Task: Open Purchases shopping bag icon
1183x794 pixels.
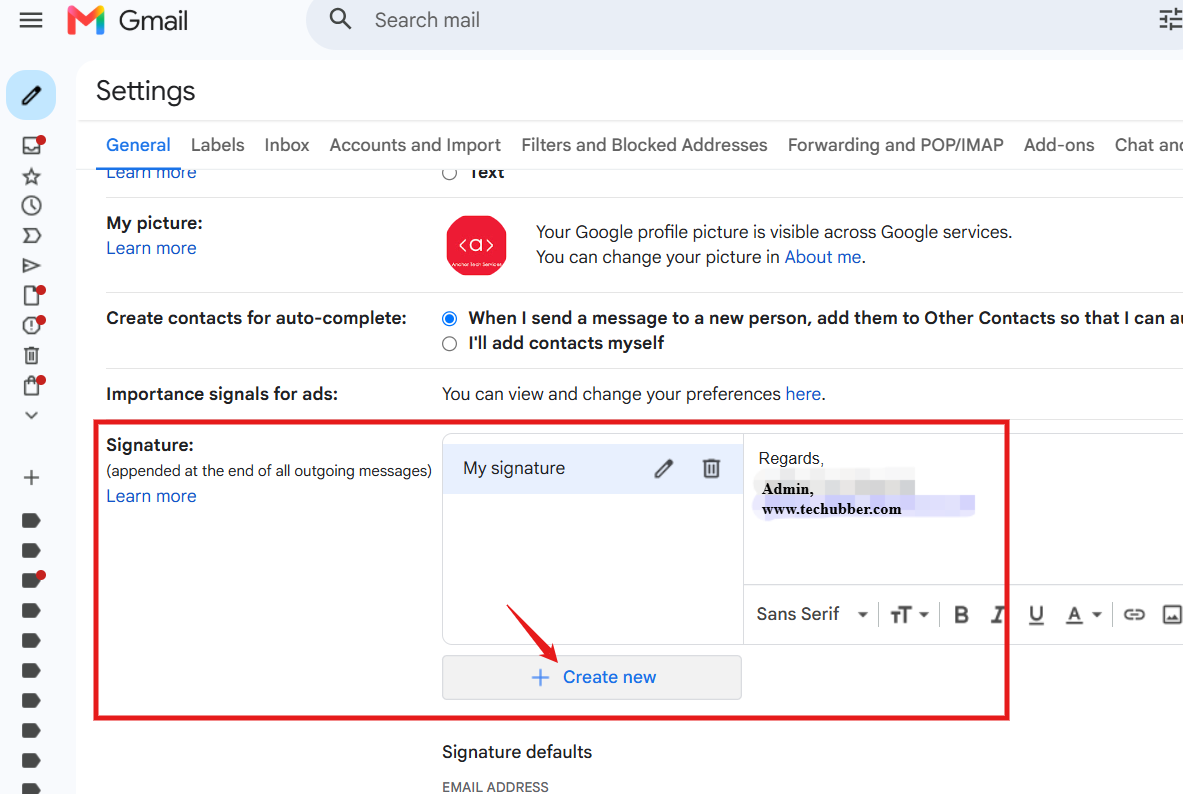Action: point(32,385)
